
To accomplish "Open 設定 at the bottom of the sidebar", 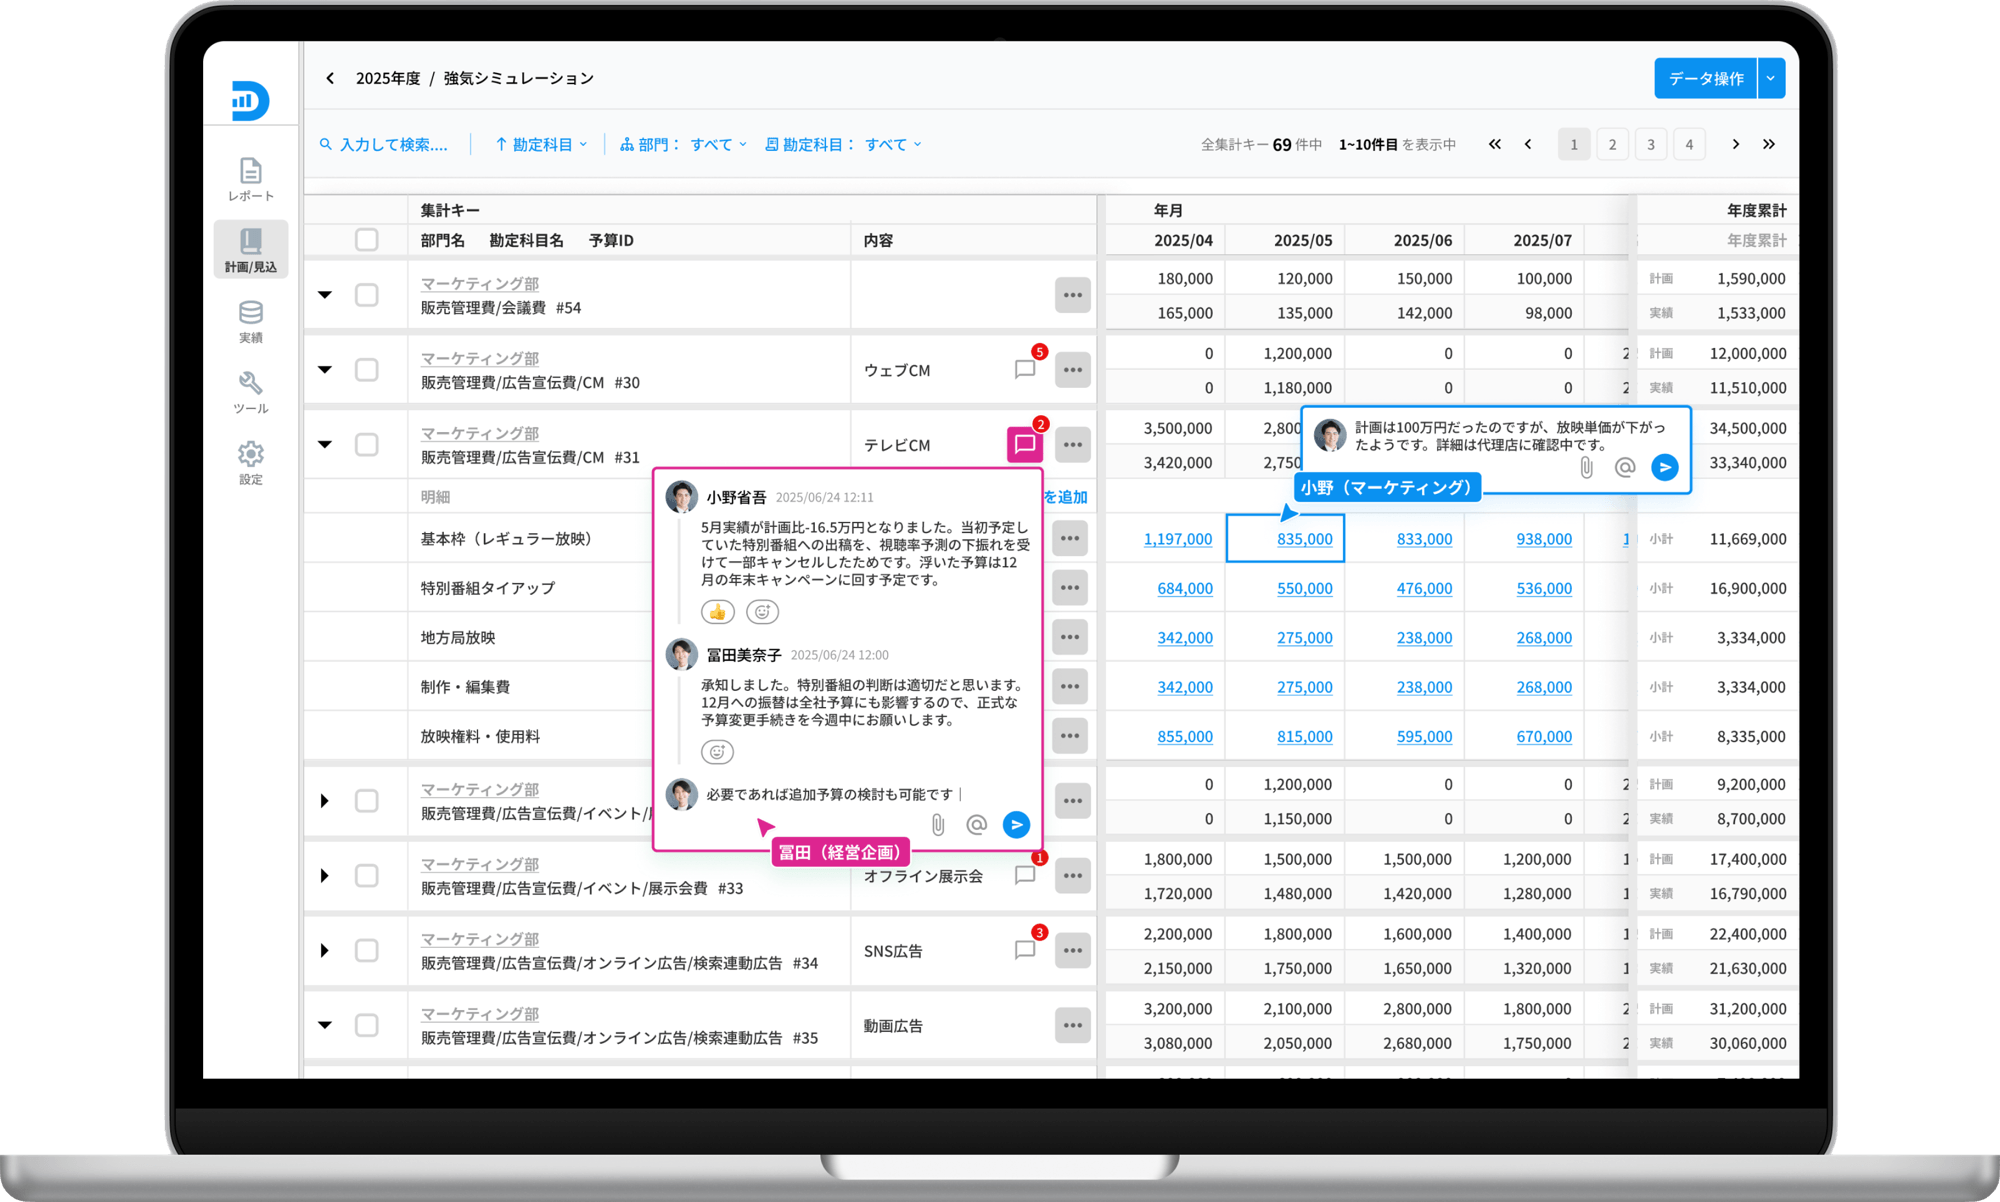I will point(250,462).
